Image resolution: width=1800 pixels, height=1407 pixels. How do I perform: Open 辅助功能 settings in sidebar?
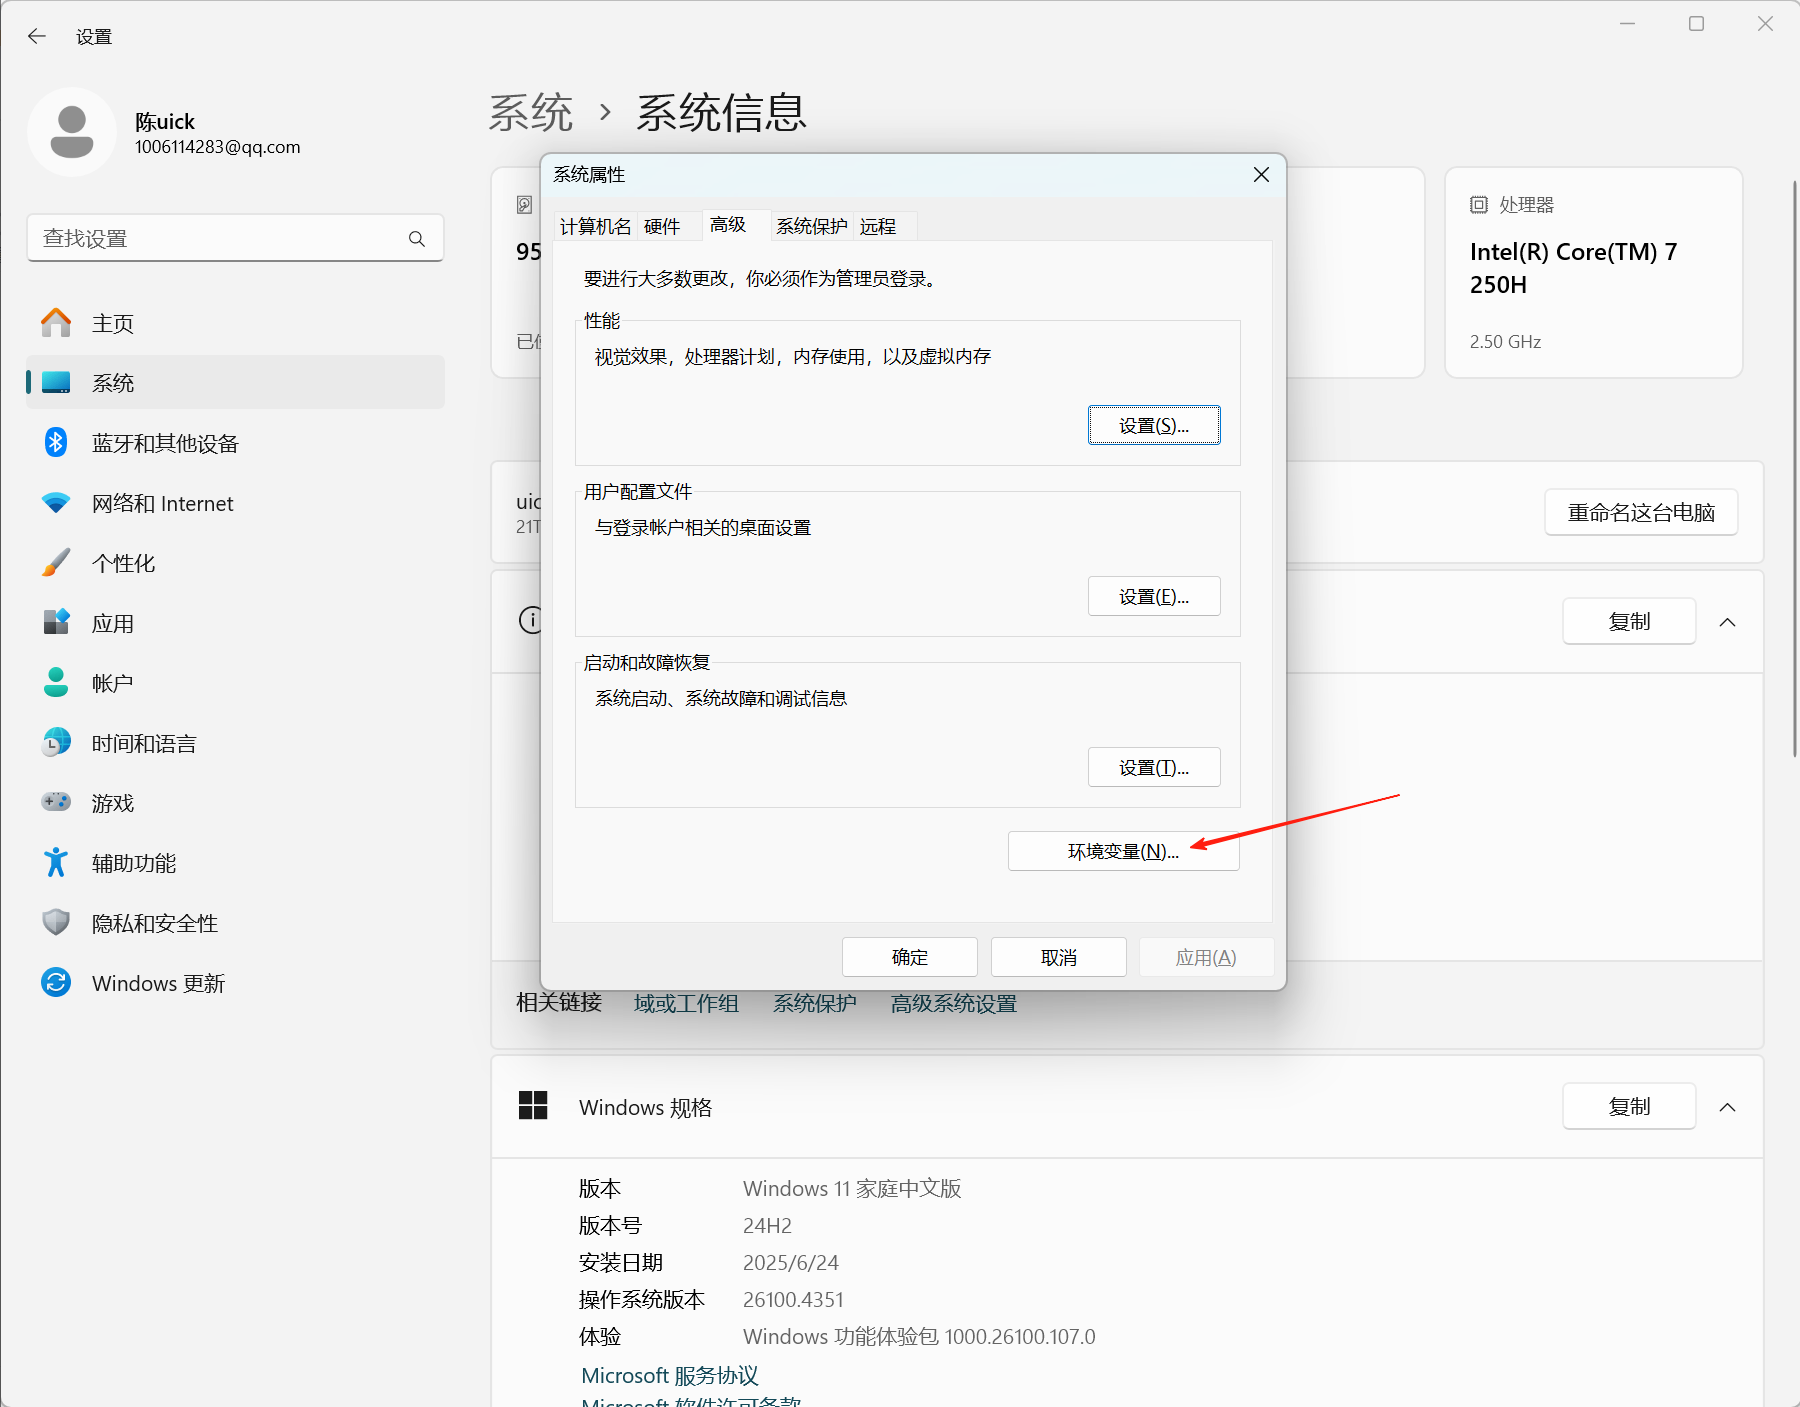[x=133, y=862]
